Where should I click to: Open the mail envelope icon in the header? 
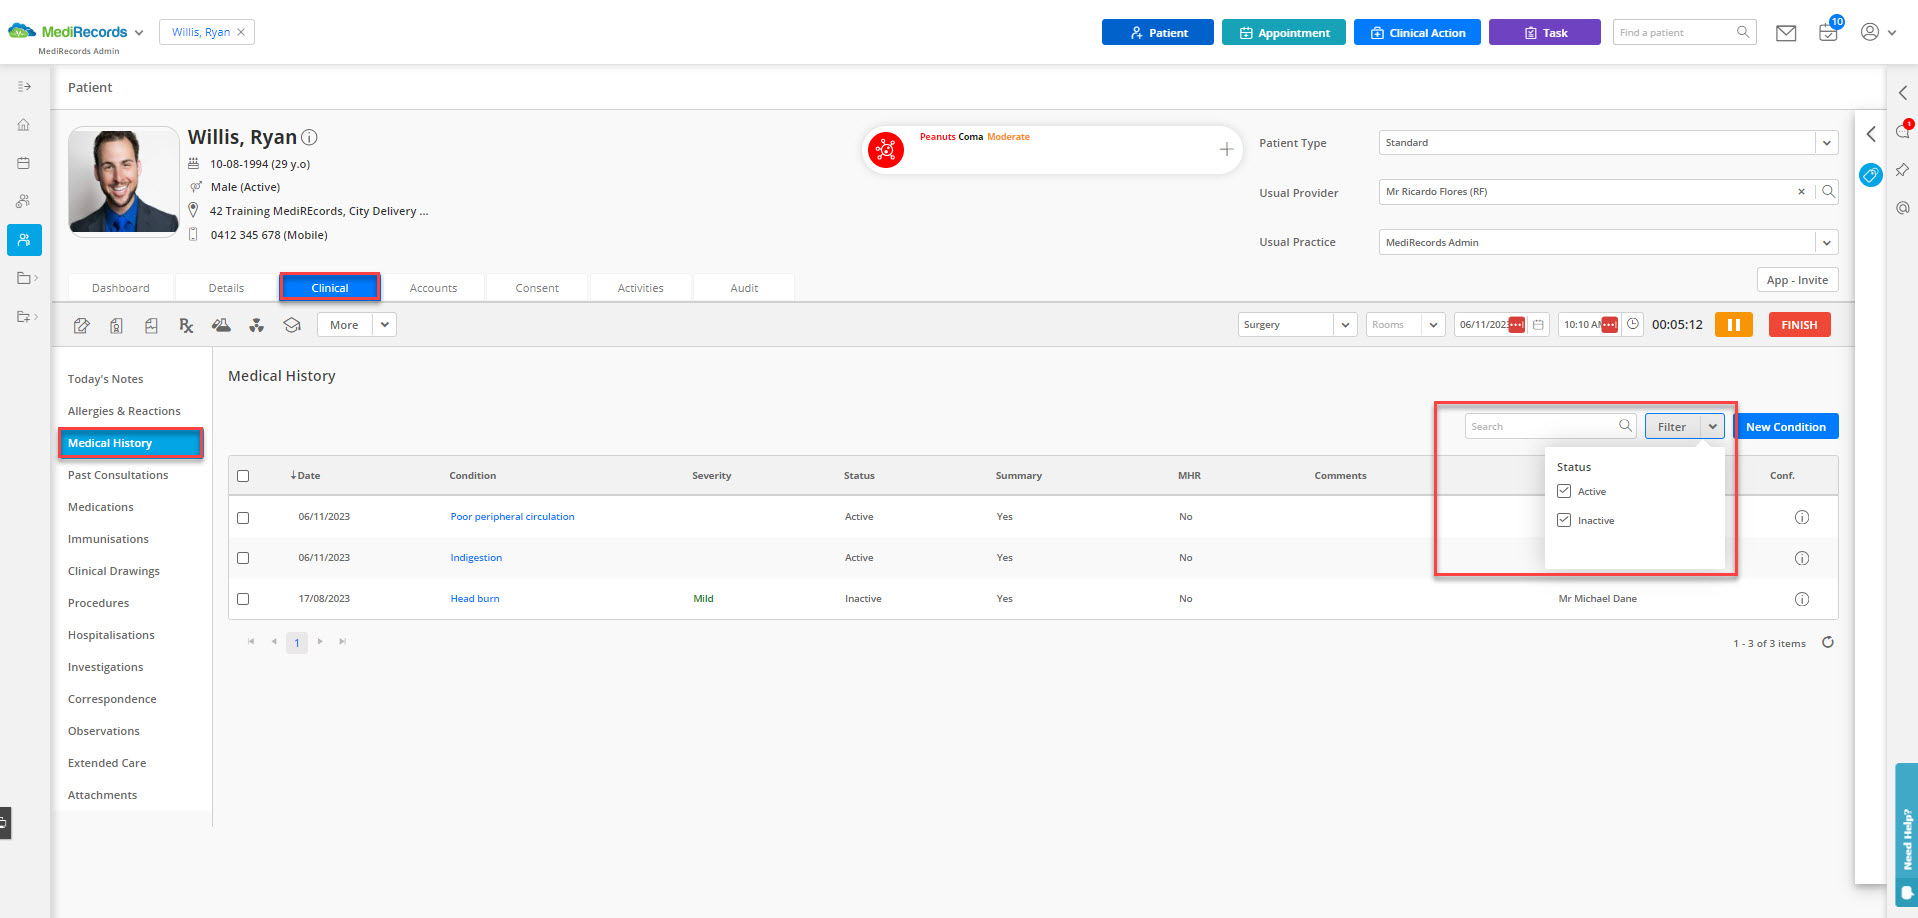pyautogui.click(x=1786, y=33)
